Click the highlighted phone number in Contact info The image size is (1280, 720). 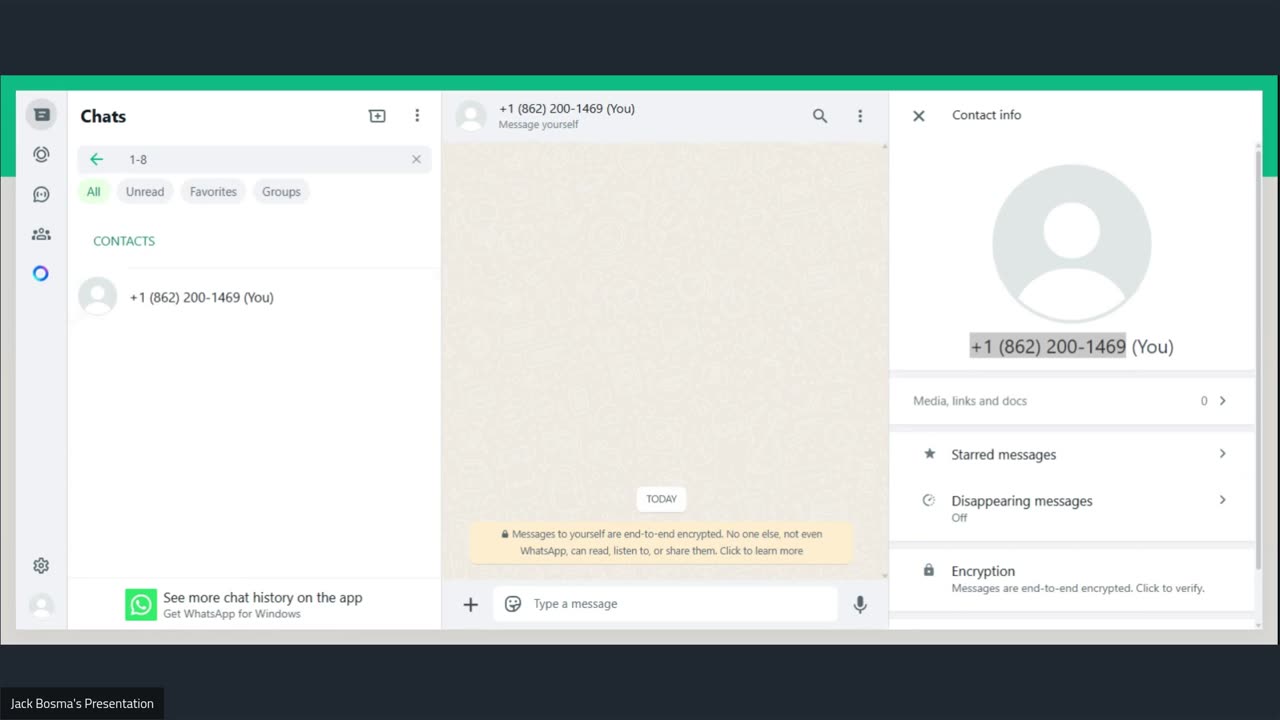point(1048,346)
